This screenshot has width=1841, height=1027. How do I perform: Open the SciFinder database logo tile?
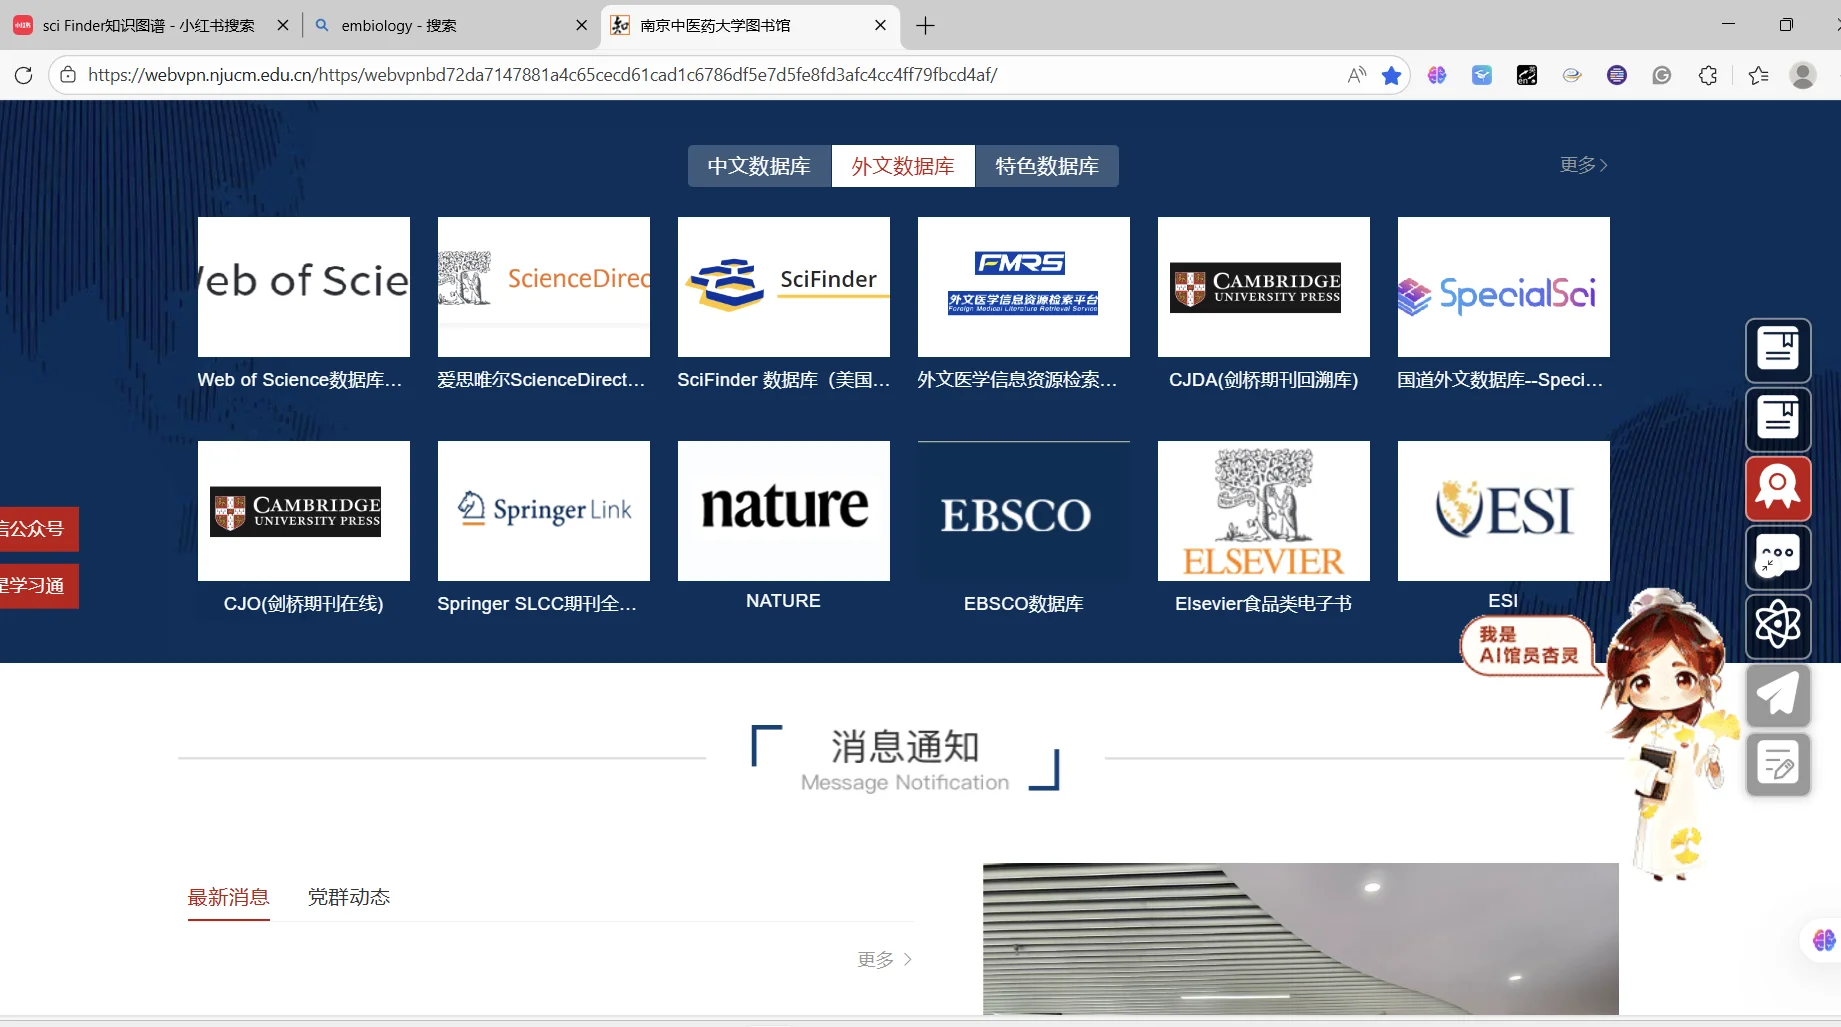(x=784, y=287)
